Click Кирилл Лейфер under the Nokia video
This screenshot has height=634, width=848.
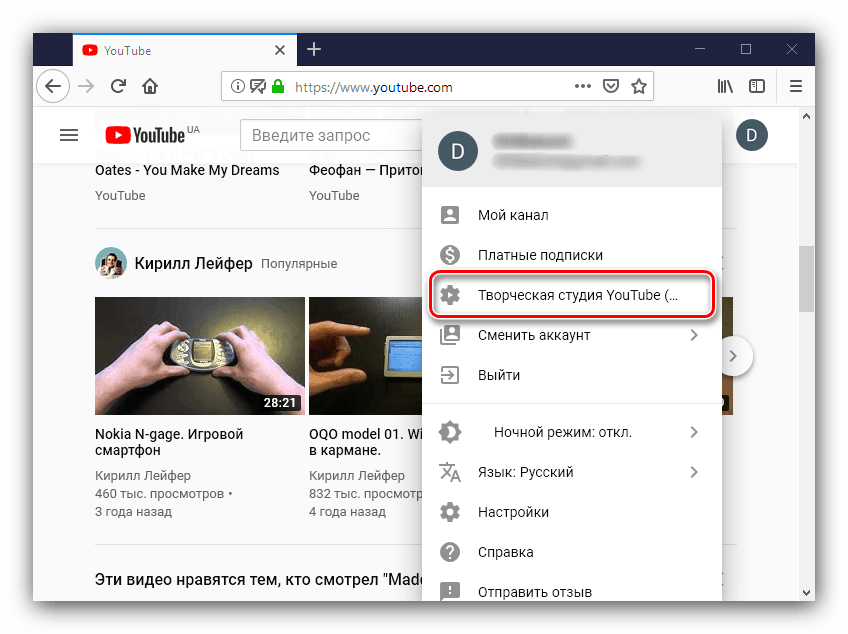click(x=143, y=476)
